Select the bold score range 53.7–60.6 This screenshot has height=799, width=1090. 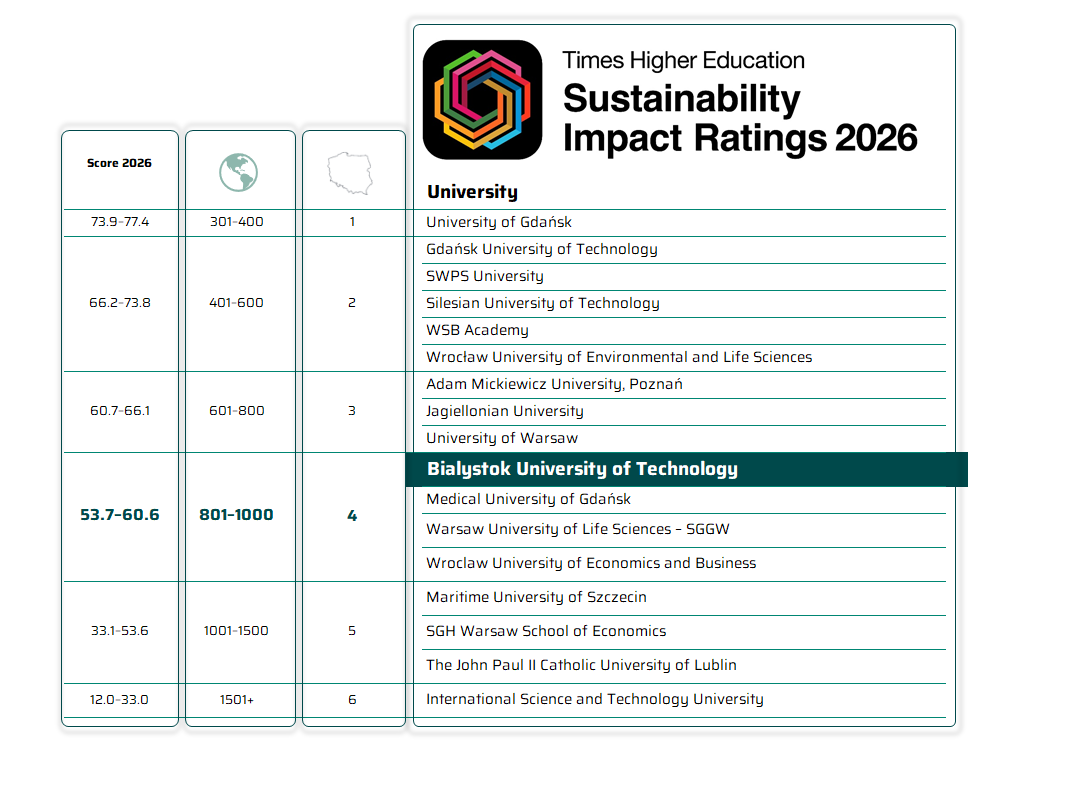120,515
